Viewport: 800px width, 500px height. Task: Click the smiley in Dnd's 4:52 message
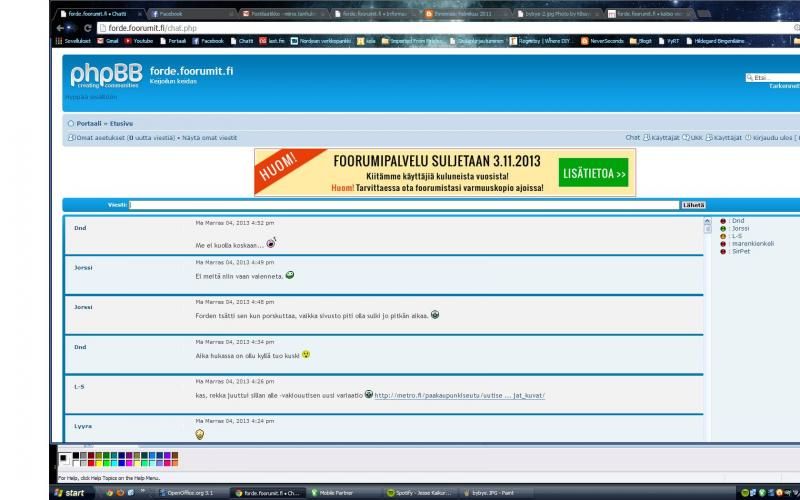(271, 243)
